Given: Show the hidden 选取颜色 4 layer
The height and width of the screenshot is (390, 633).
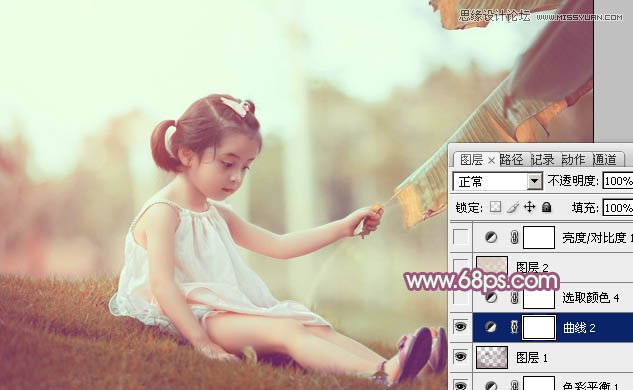Looking at the screenshot, I should pyautogui.click(x=461, y=298).
